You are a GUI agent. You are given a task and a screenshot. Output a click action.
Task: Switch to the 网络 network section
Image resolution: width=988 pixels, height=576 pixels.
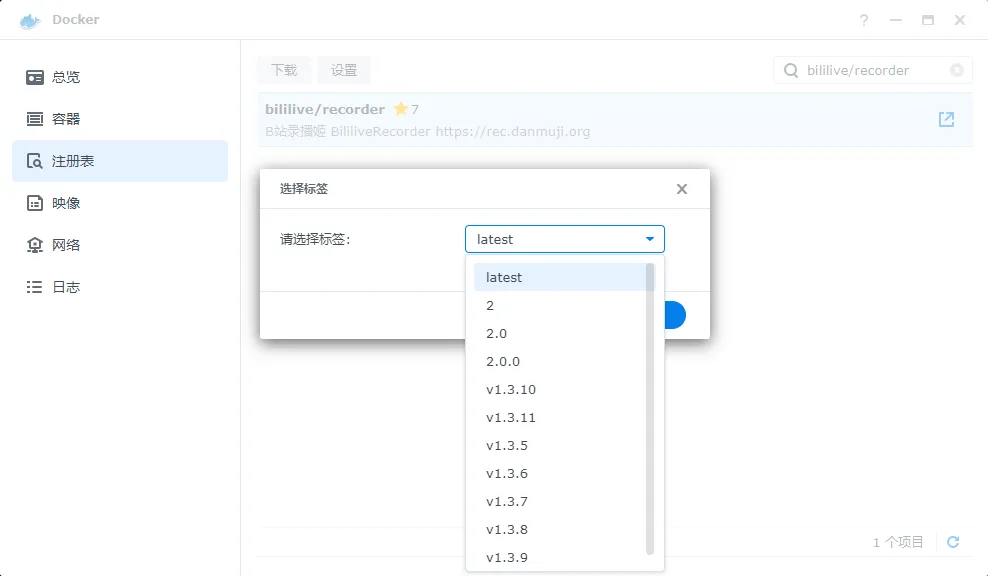coord(120,245)
